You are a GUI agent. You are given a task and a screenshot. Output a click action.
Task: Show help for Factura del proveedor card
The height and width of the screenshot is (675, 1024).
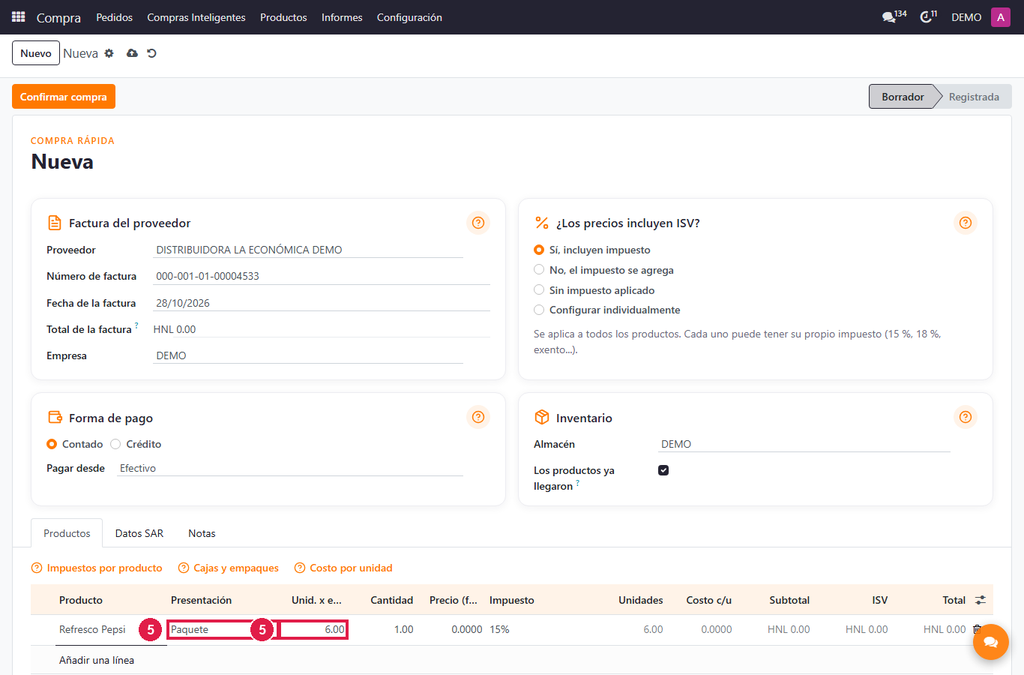click(x=478, y=223)
